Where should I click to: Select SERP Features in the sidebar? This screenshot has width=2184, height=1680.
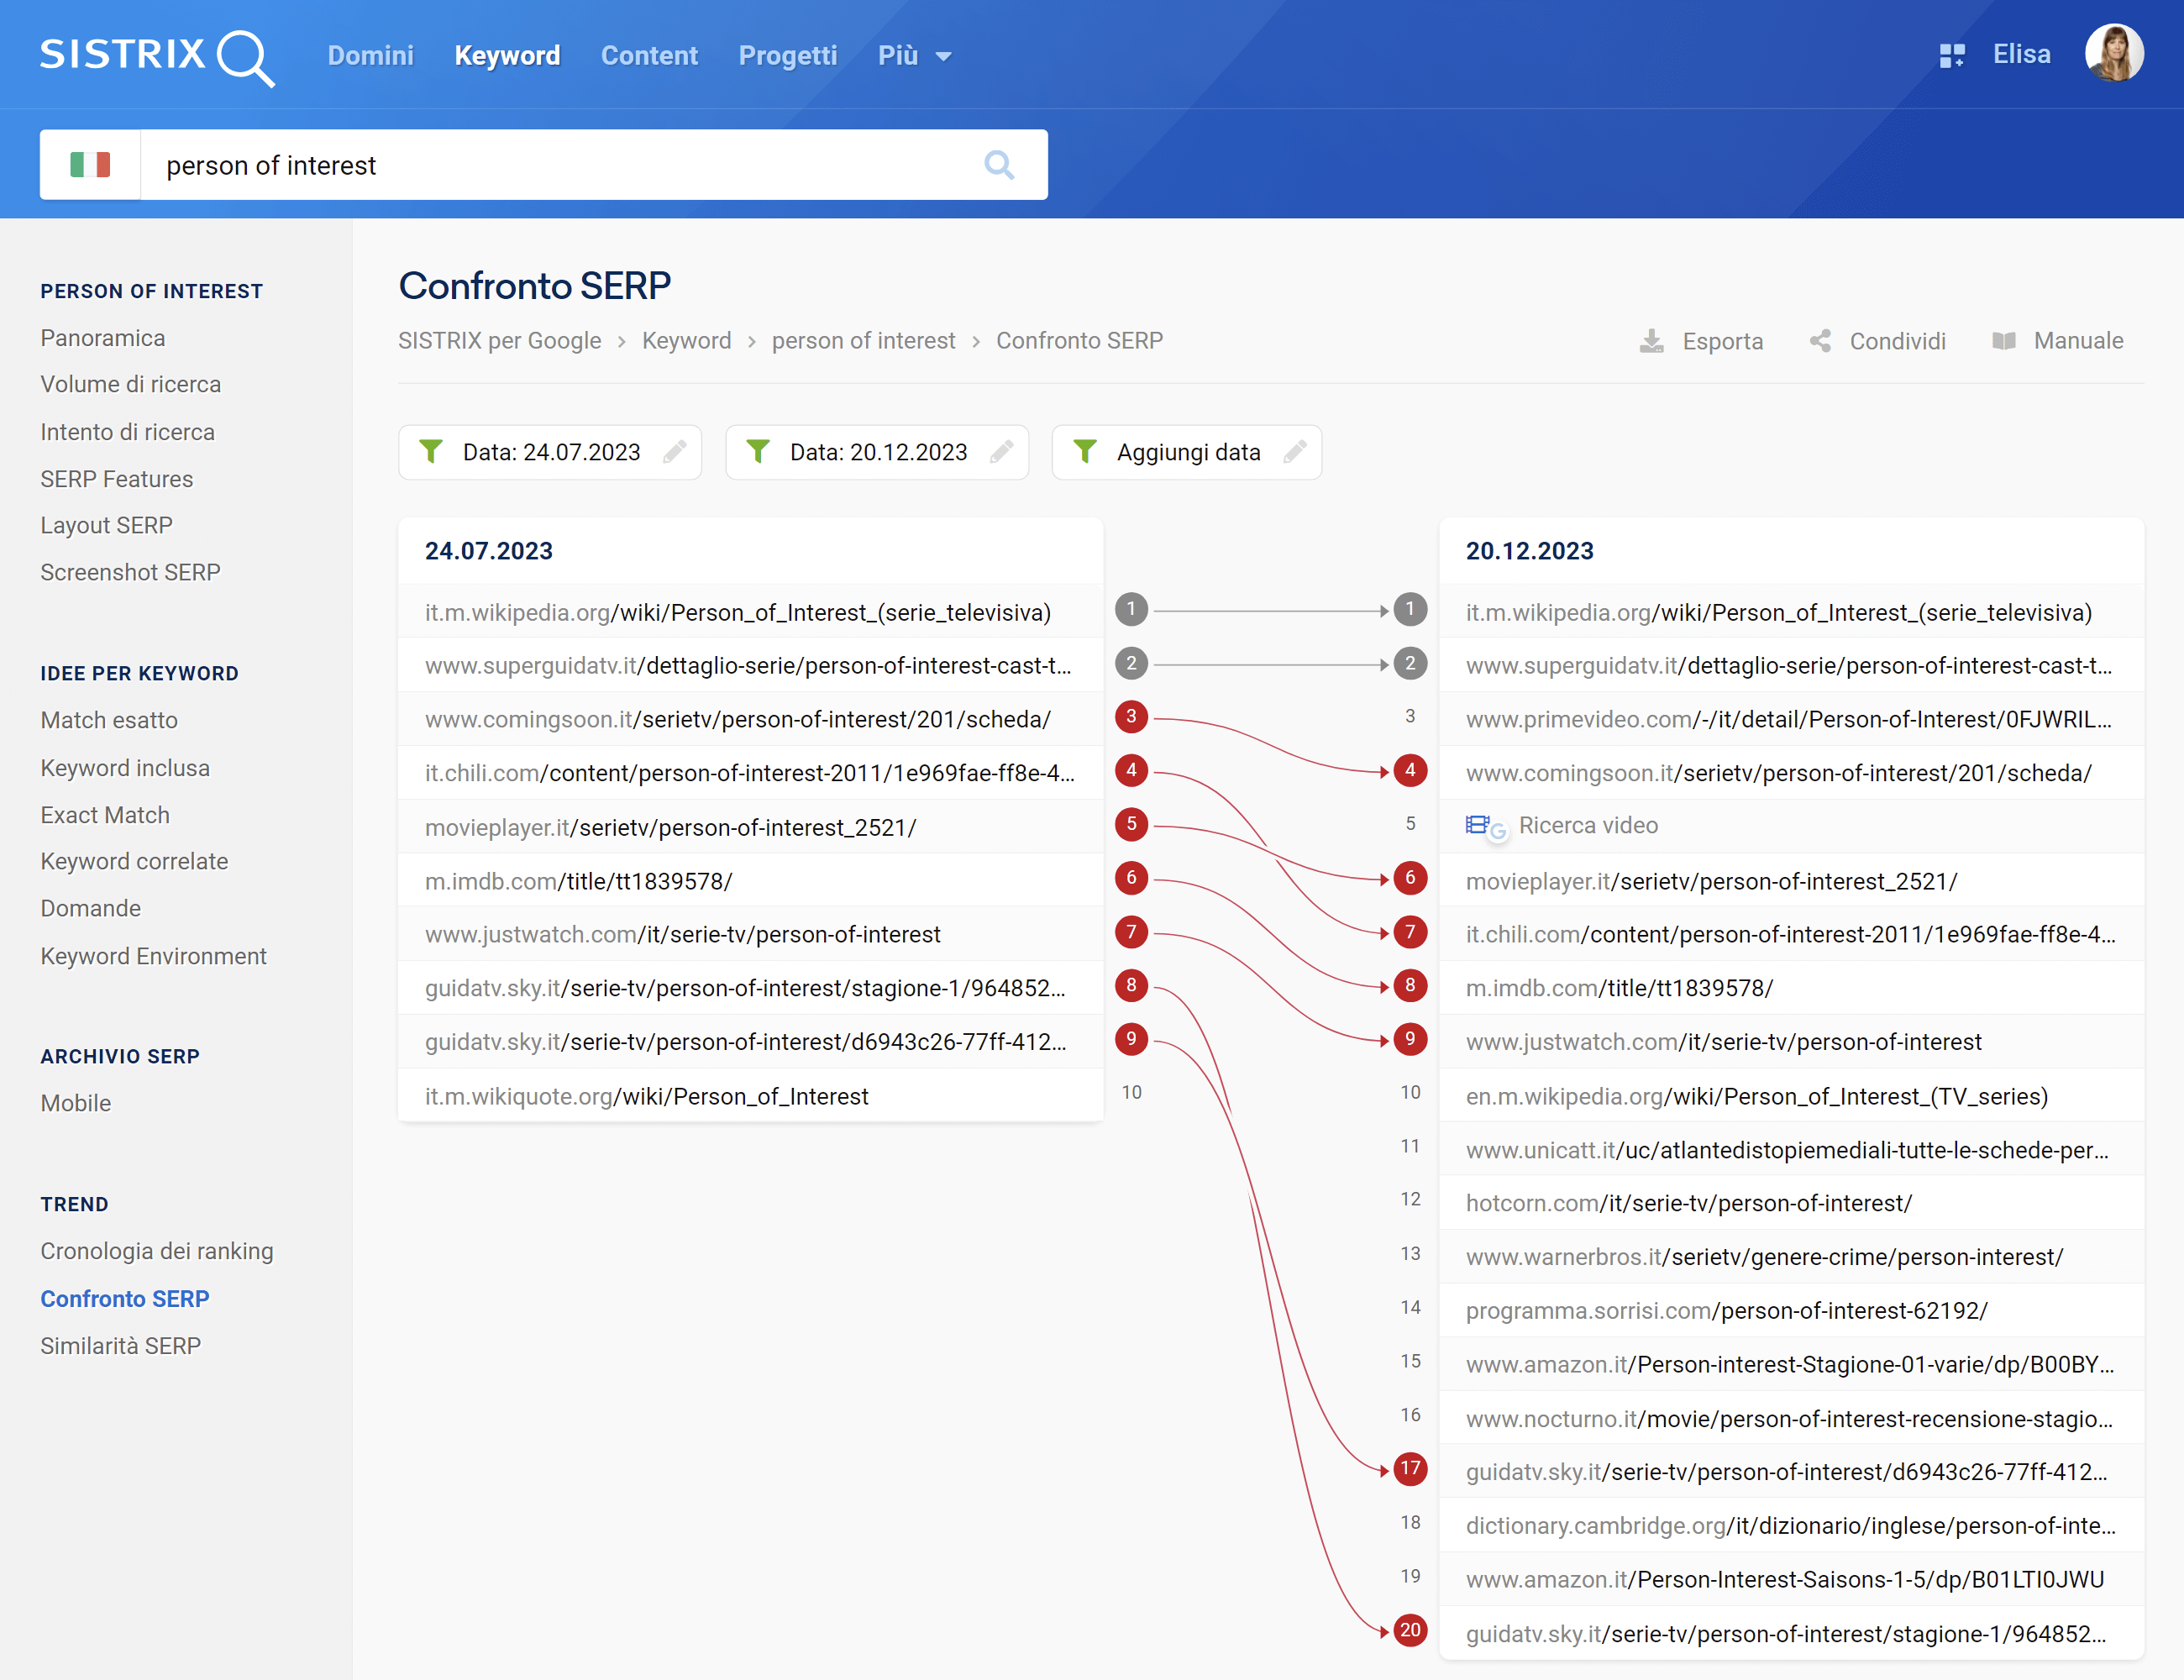point(117,479)
